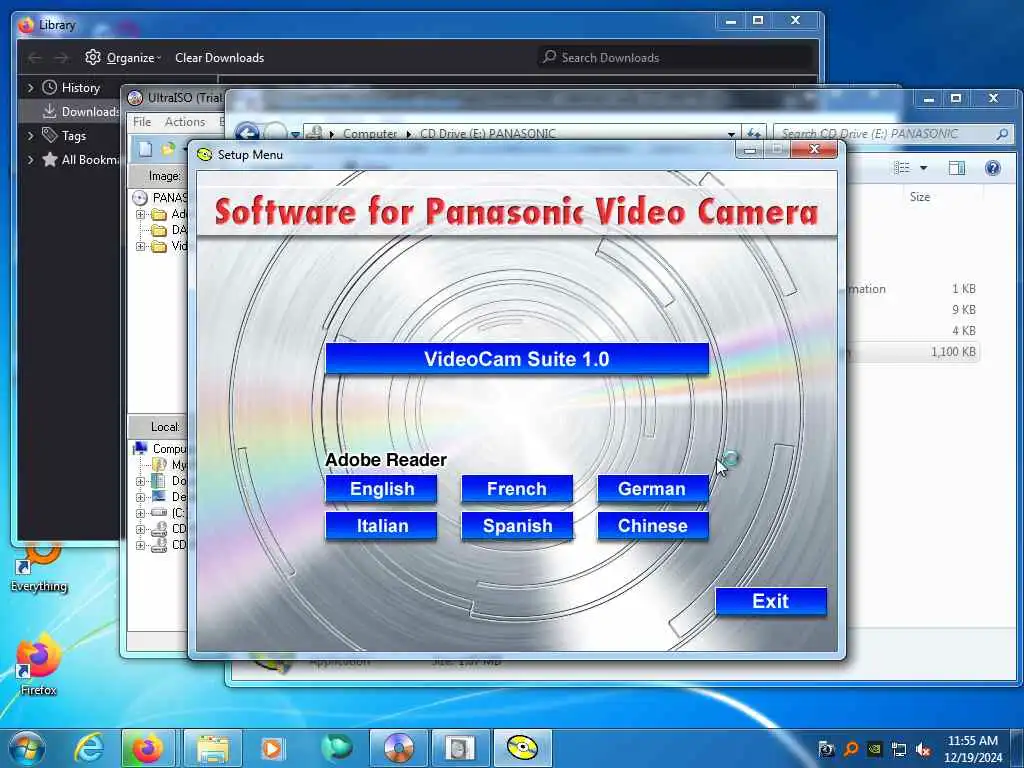Image resolution: width=1024 pixels, height=768 pixels.
Task: Open Organize menu in Library window
Action: click(x=123, y=57)
